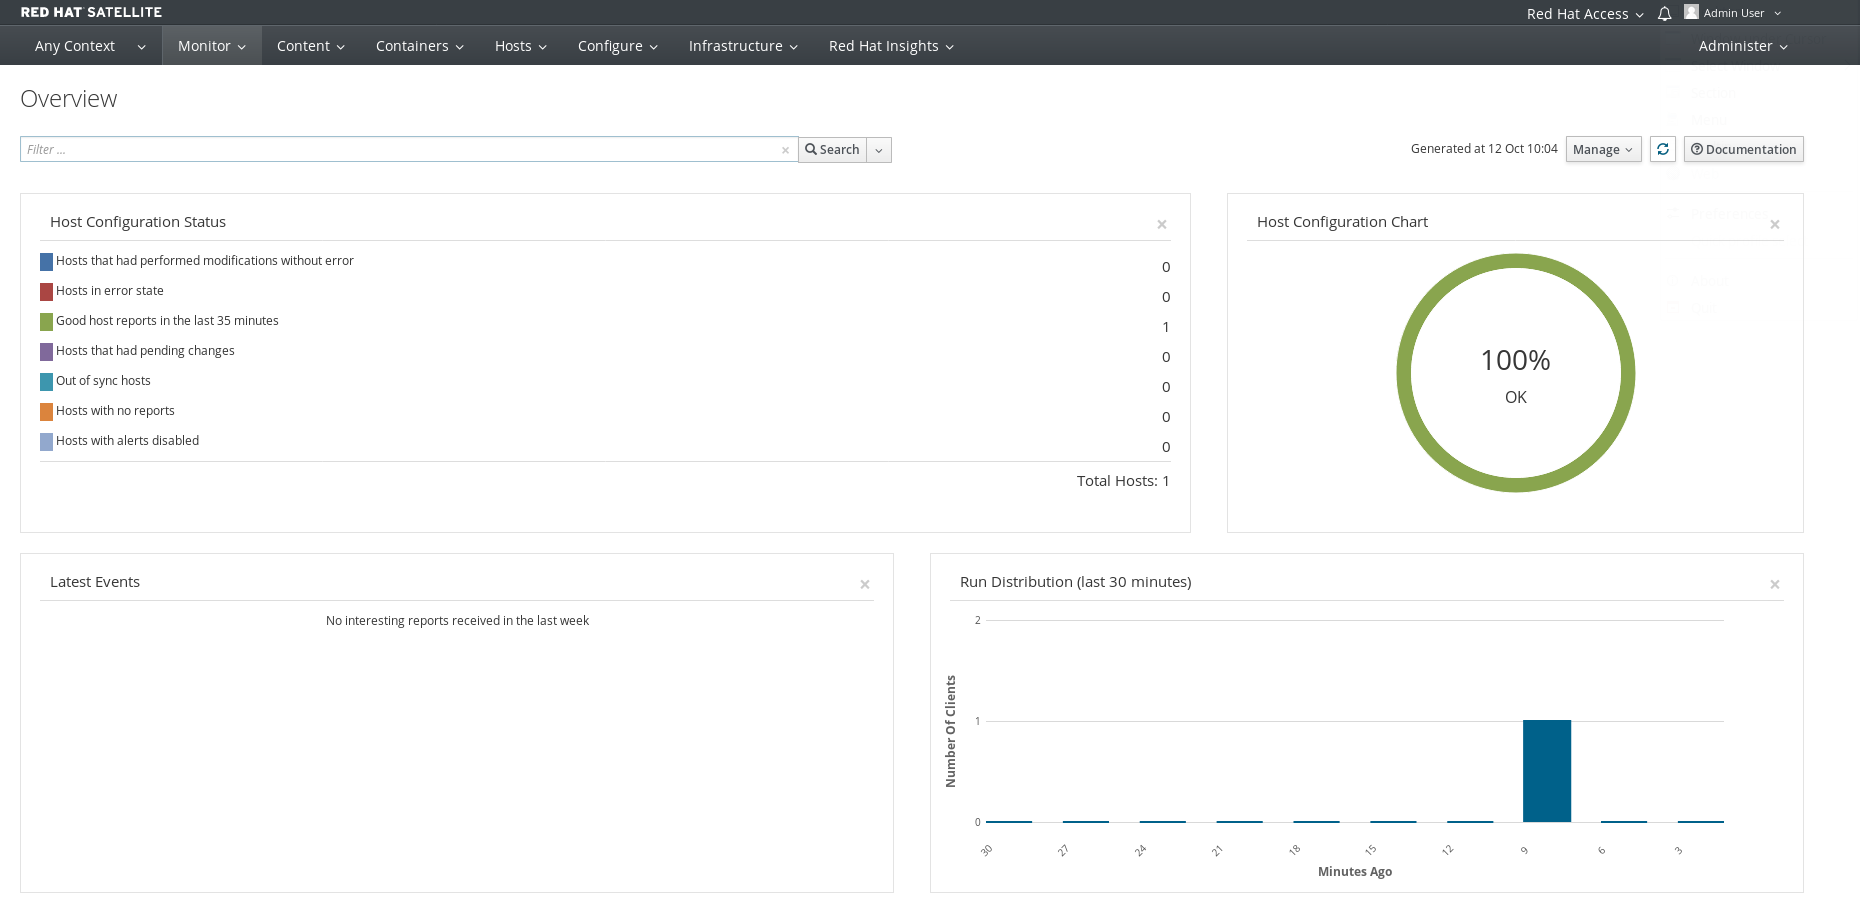Close the Latest Events widget
Viewport: 1860px width, 898px height.
pos(865,584)
